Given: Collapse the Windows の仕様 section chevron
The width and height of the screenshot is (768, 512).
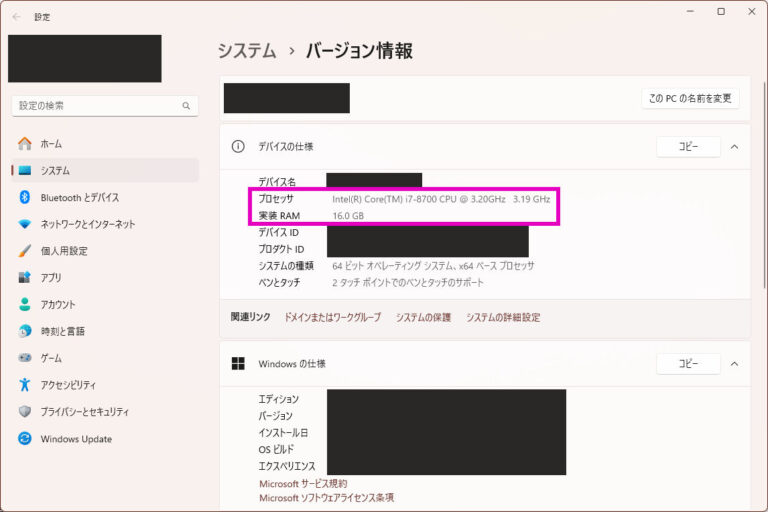Looking at the screenshot, I should coord(734,364).
